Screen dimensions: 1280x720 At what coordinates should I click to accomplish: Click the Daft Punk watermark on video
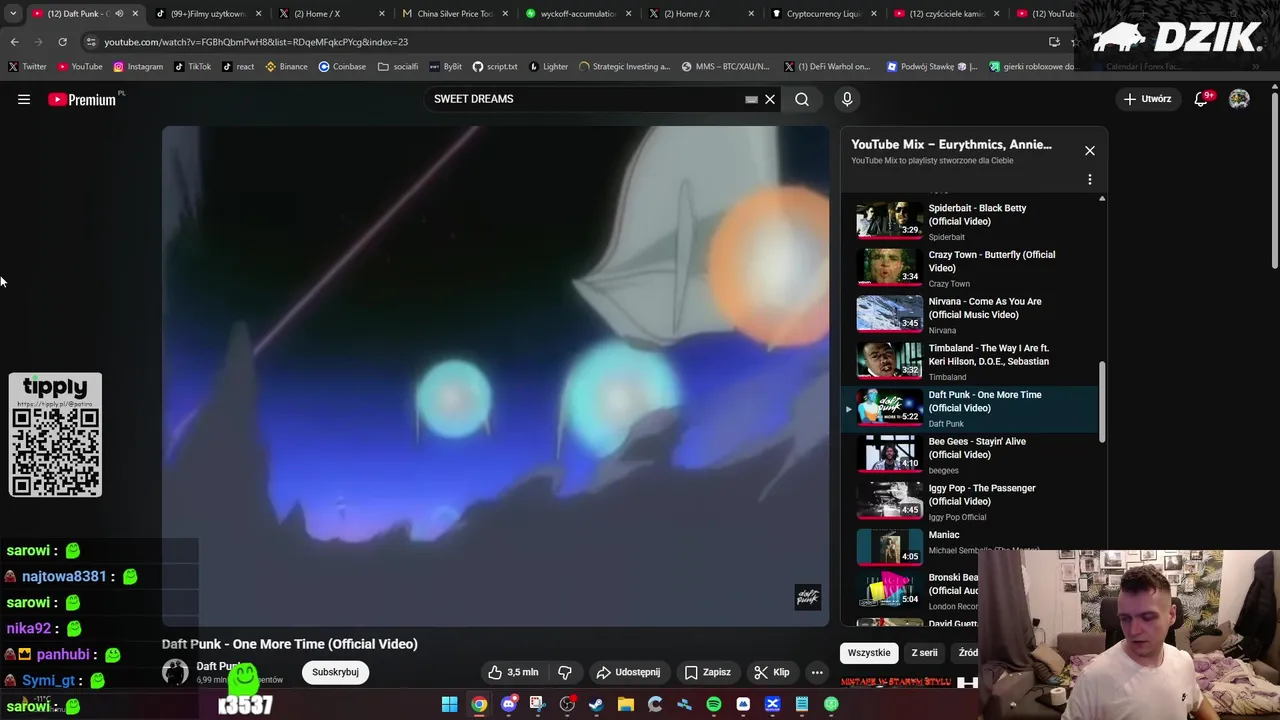tap(808, 597)
